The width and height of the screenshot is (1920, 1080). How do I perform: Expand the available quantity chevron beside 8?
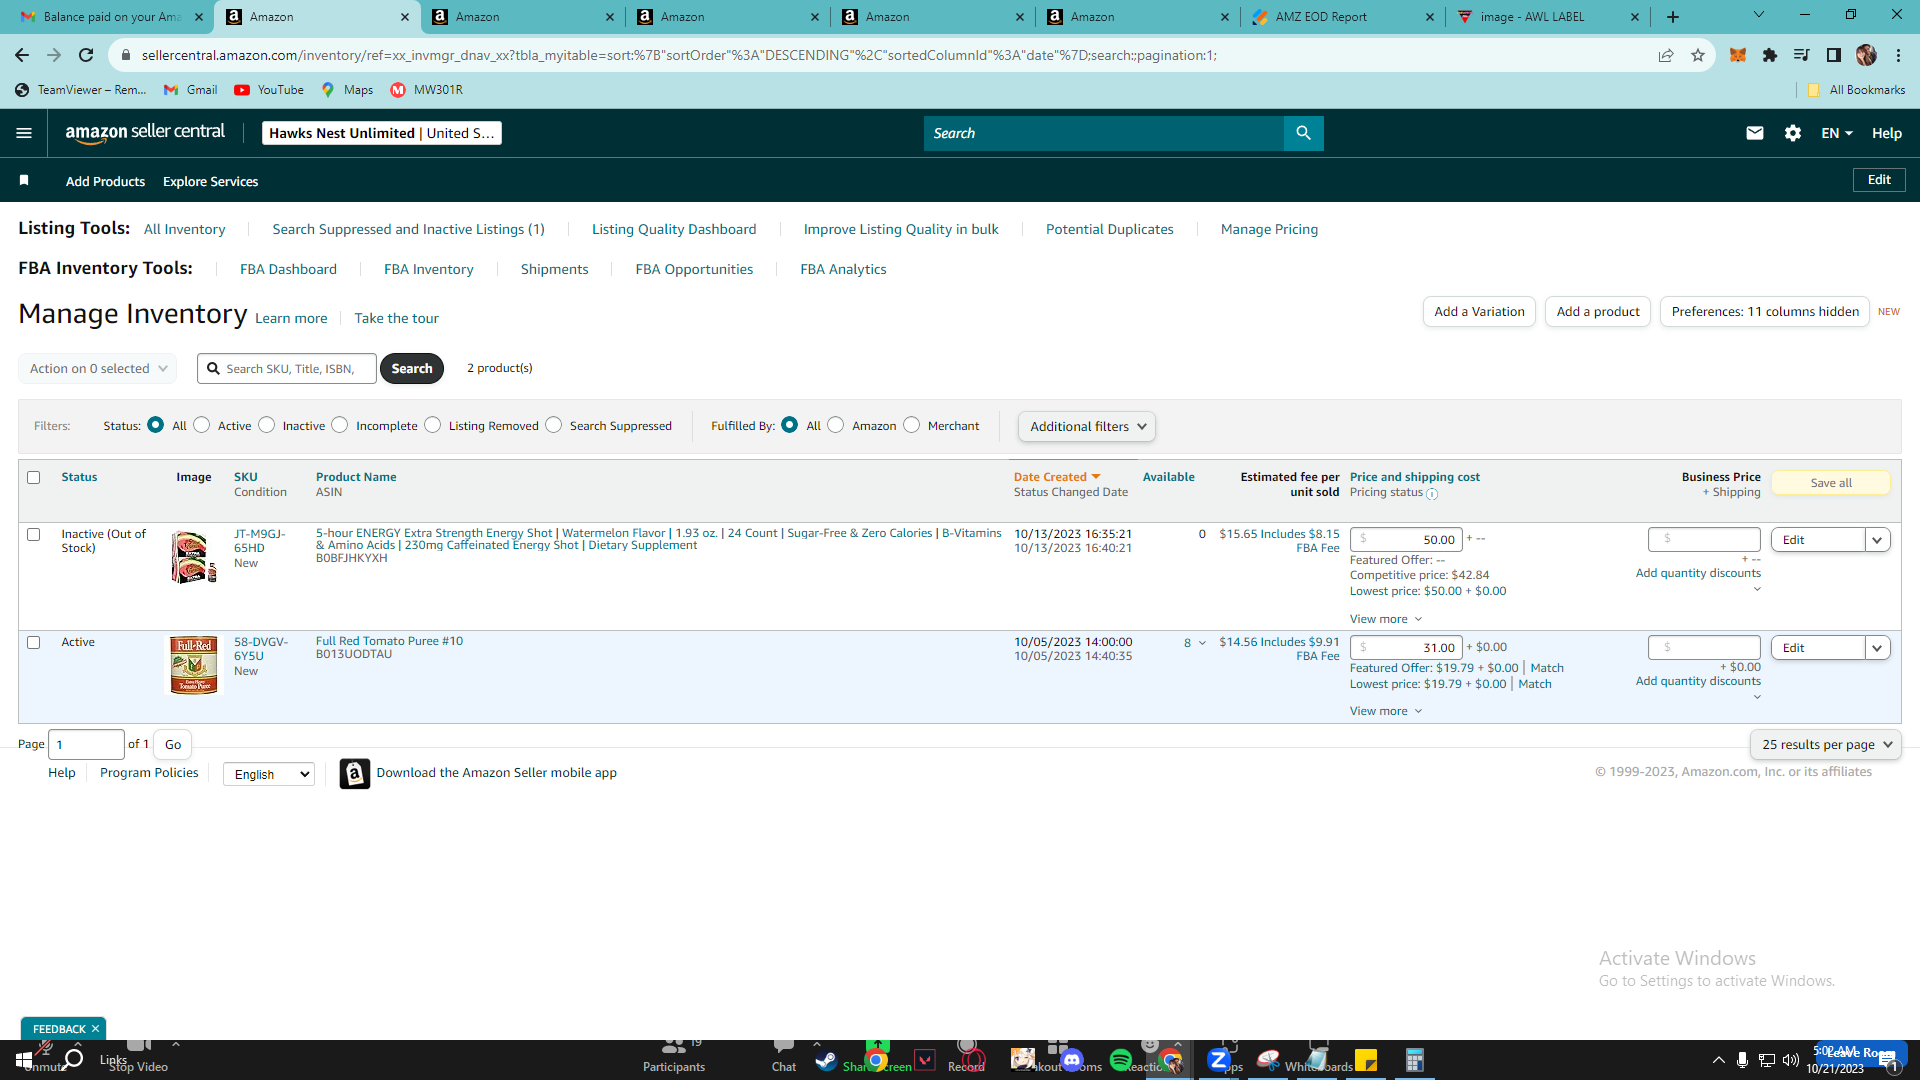(x=1202, y=643)
